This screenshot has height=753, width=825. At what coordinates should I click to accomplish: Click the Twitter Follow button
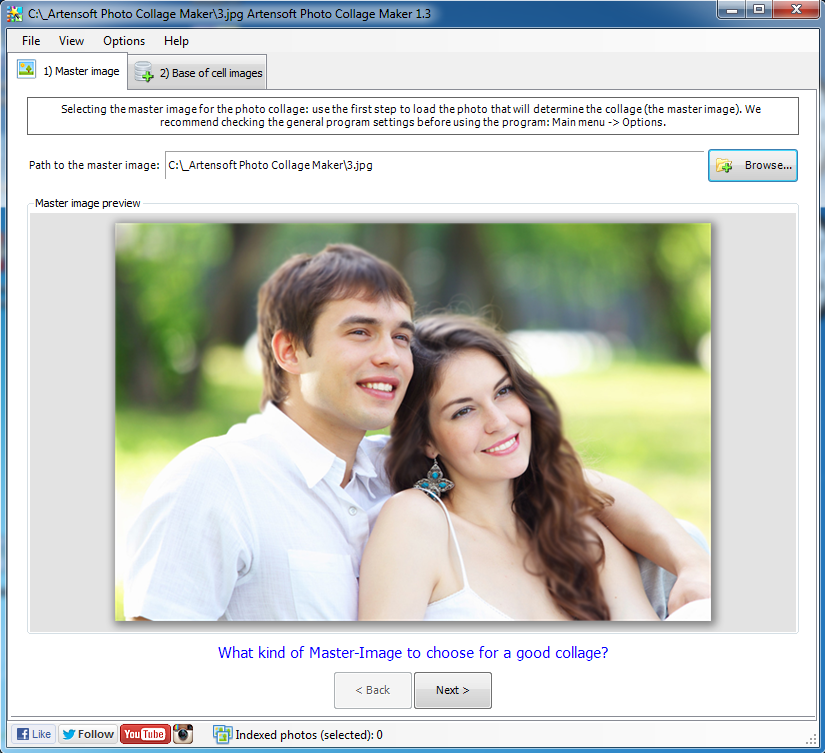88,734
